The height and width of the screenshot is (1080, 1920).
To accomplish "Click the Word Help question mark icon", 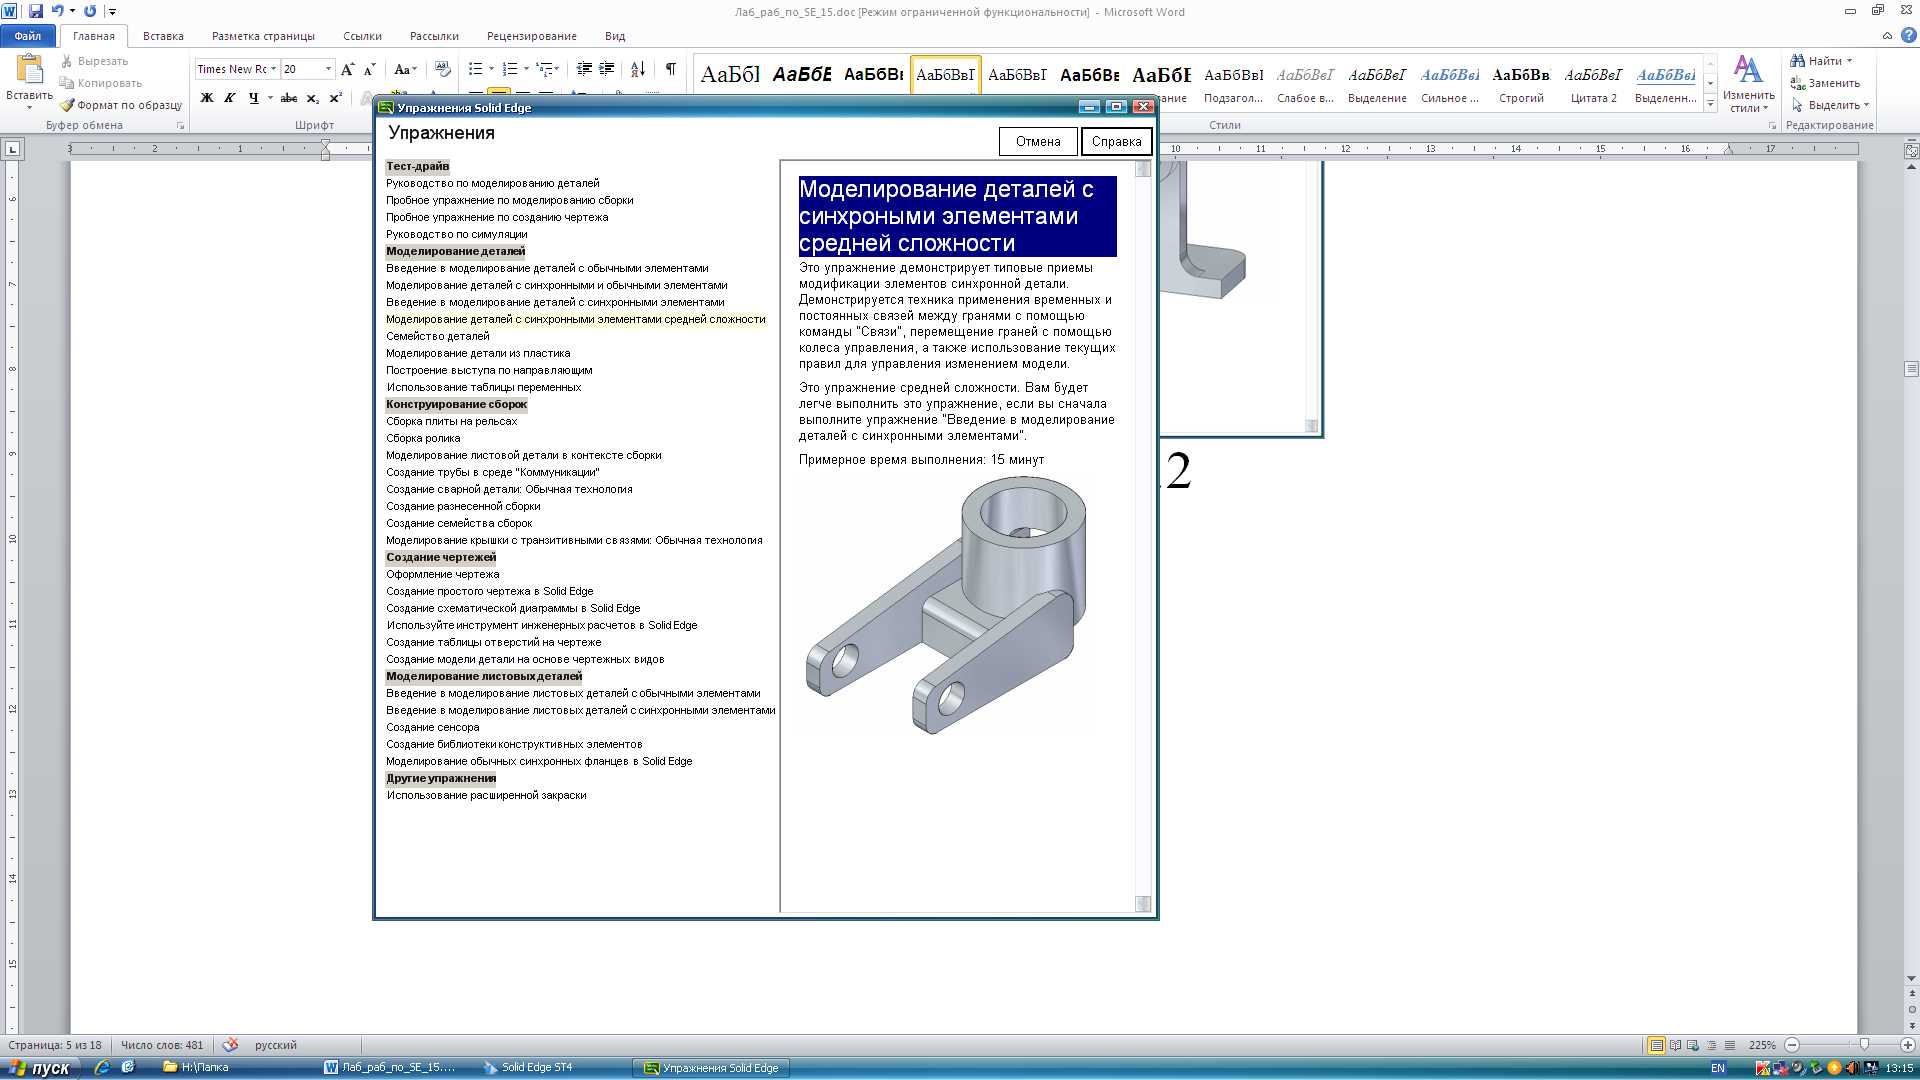I will 1908,35.
